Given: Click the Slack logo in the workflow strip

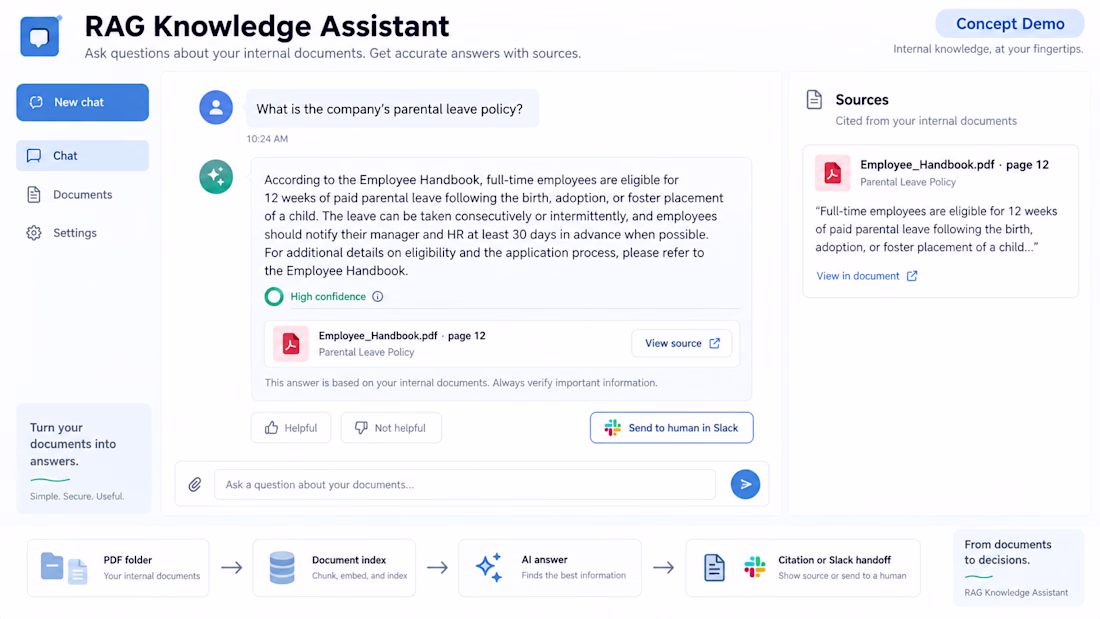Looking at the screenshot, I should (x=755, y=567).
